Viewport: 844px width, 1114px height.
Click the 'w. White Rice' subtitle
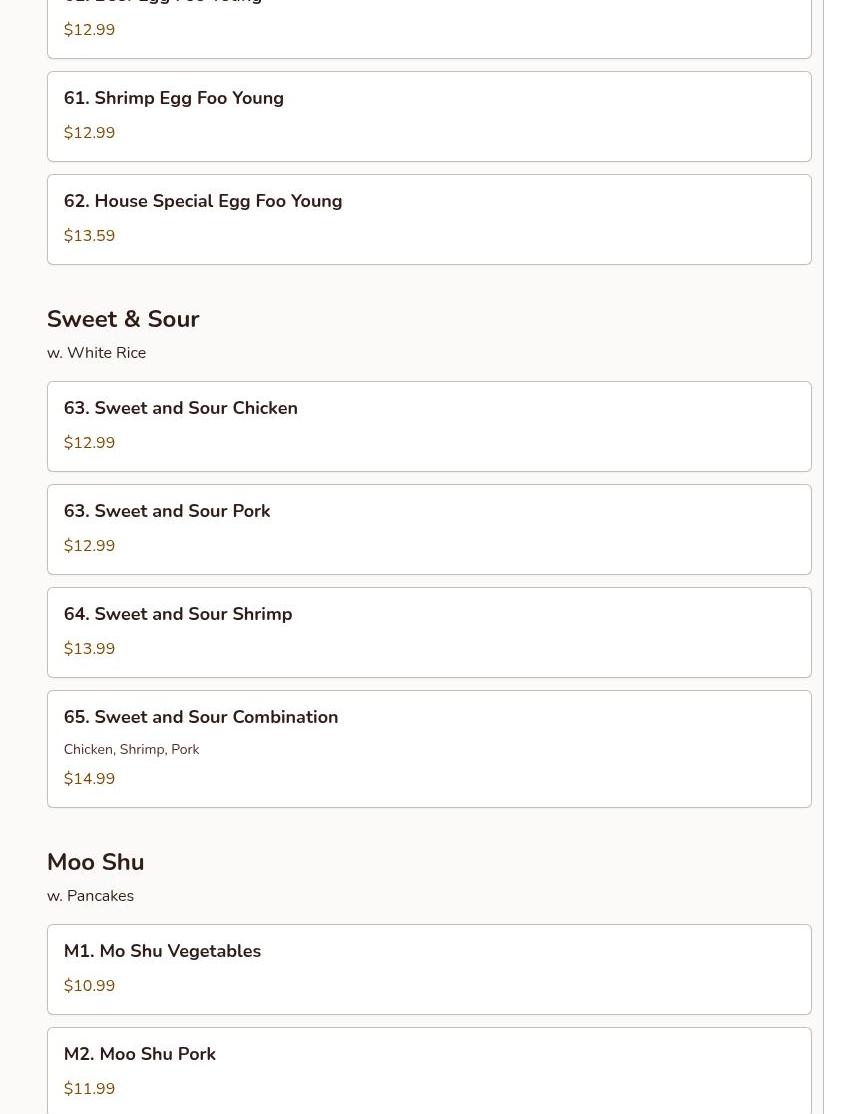(96, 353)
